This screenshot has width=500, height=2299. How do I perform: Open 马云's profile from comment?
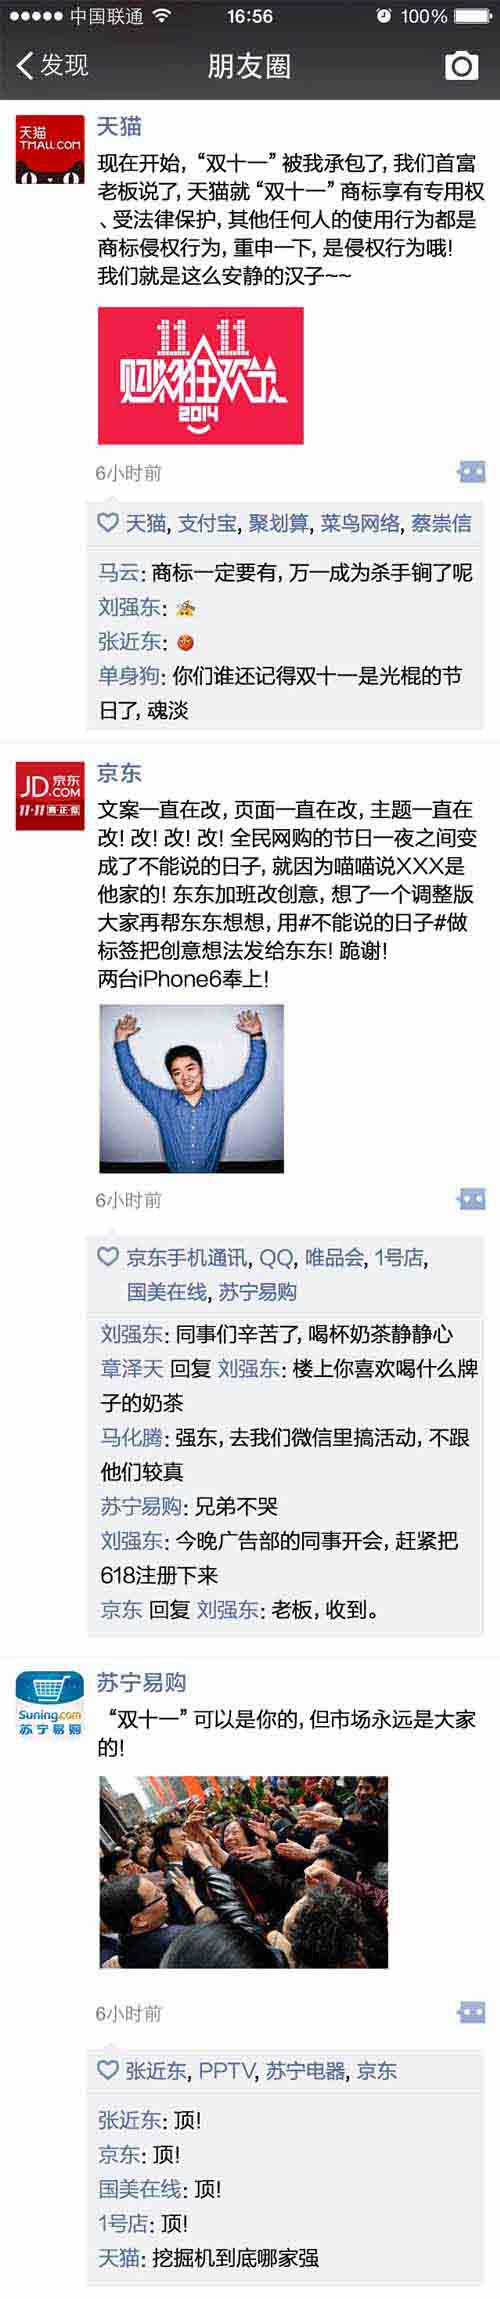(118, 573)
